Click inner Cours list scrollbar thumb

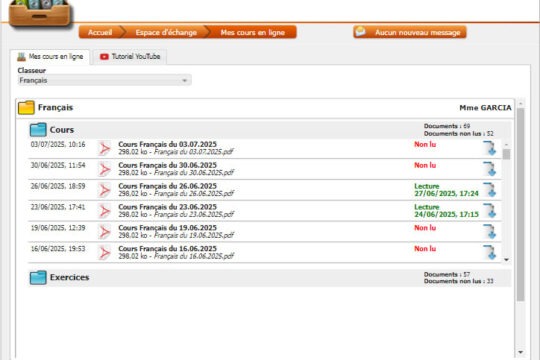click(506, 154)
